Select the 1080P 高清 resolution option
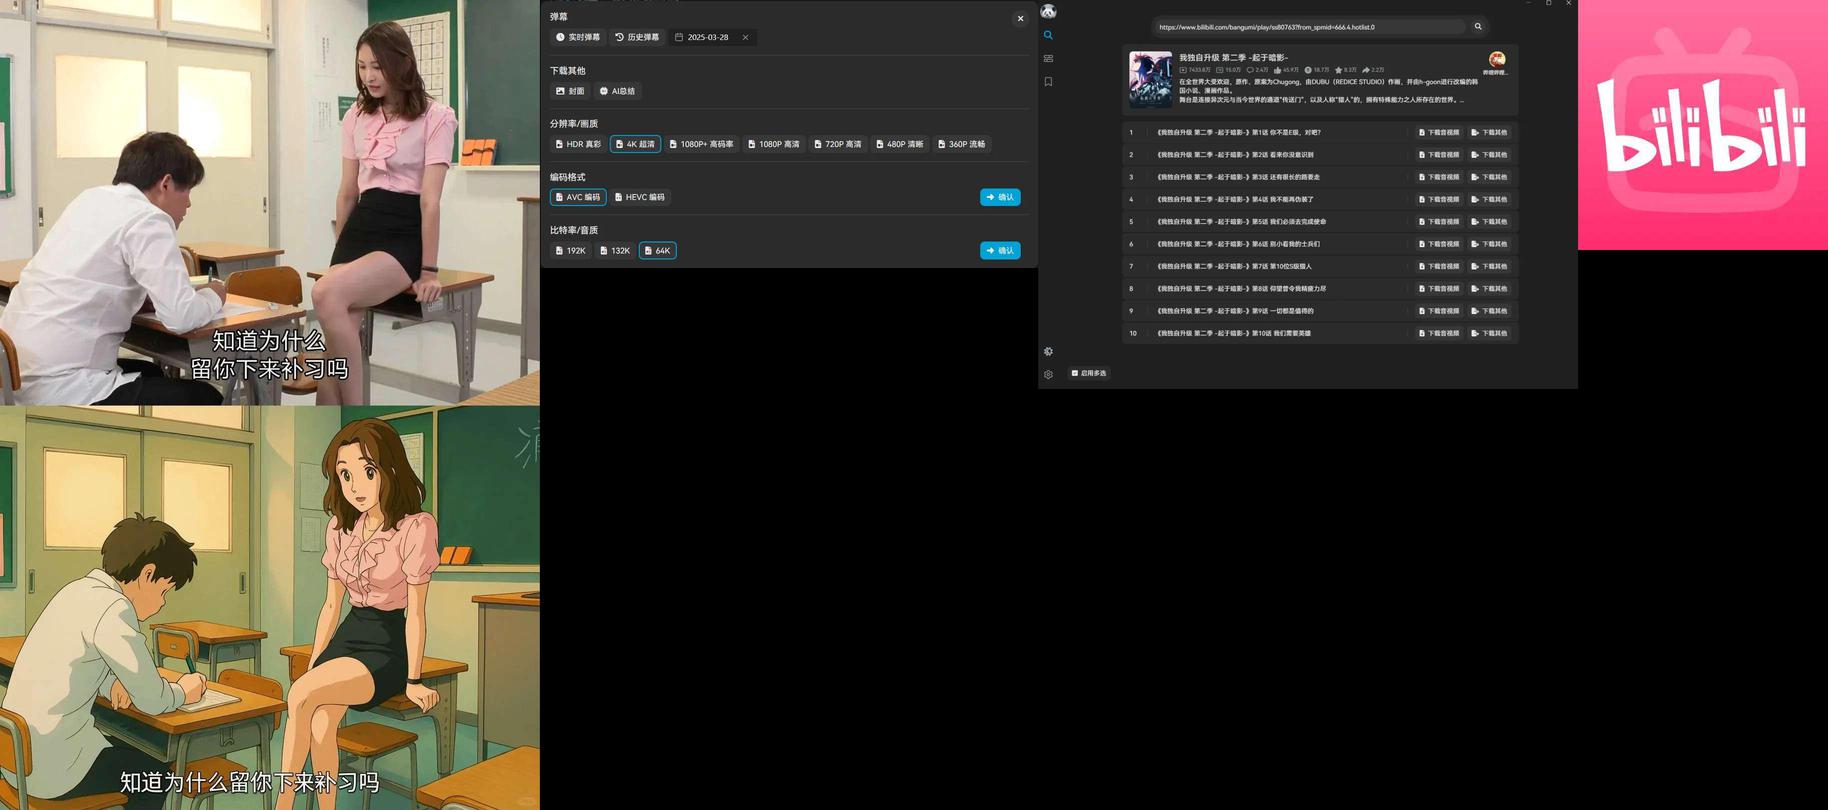This screenshot has height=810, width=1828. 774,144
